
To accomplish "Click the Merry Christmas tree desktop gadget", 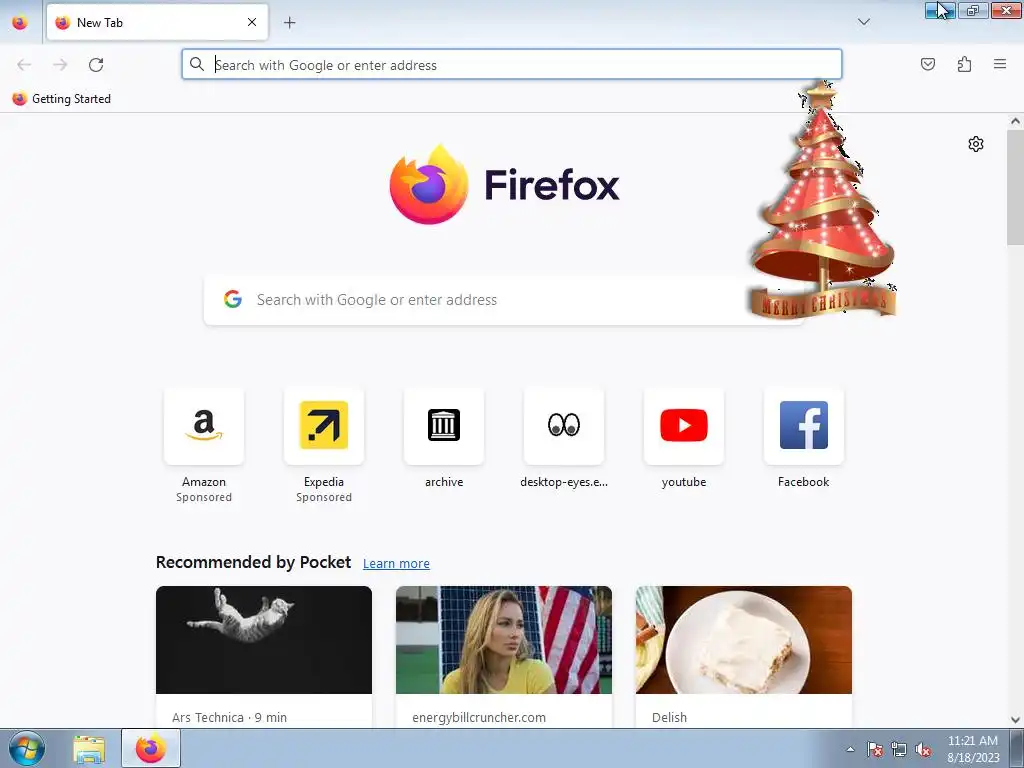I will click(822, 199).
